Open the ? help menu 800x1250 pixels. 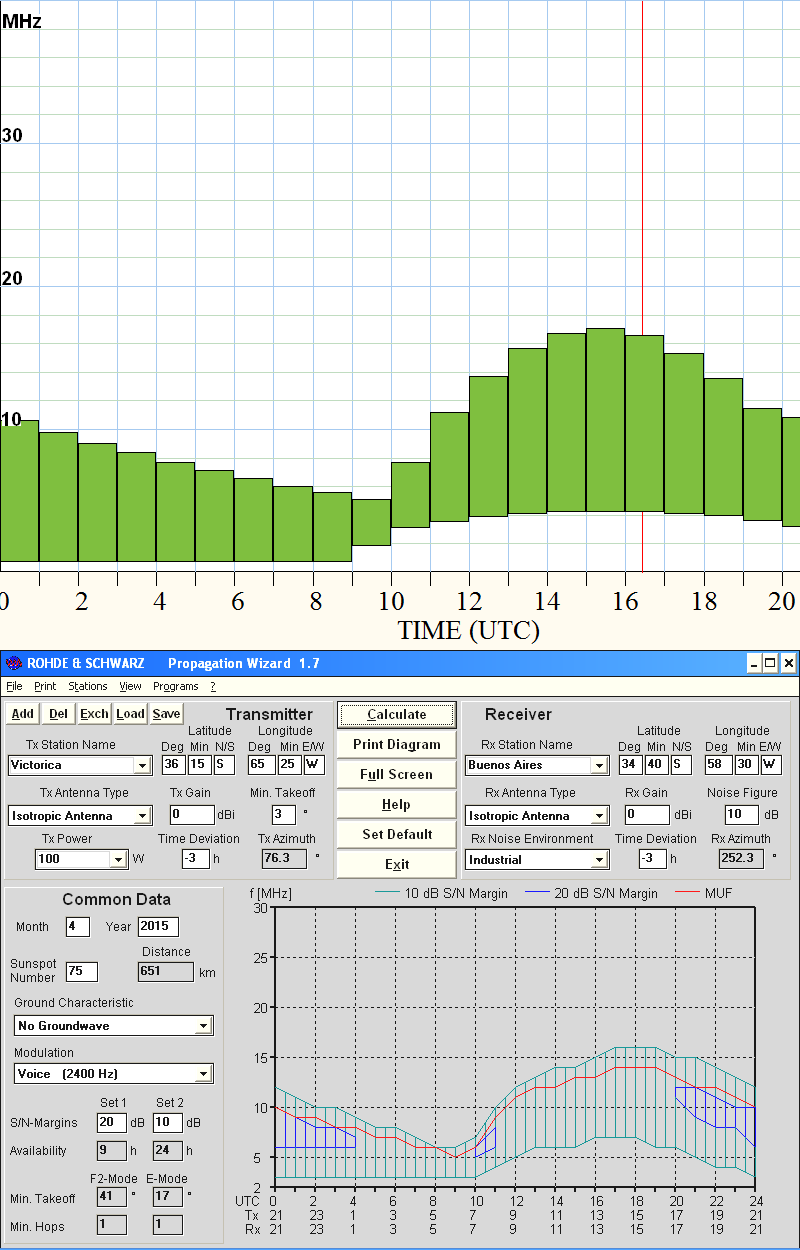click(212, 687)
